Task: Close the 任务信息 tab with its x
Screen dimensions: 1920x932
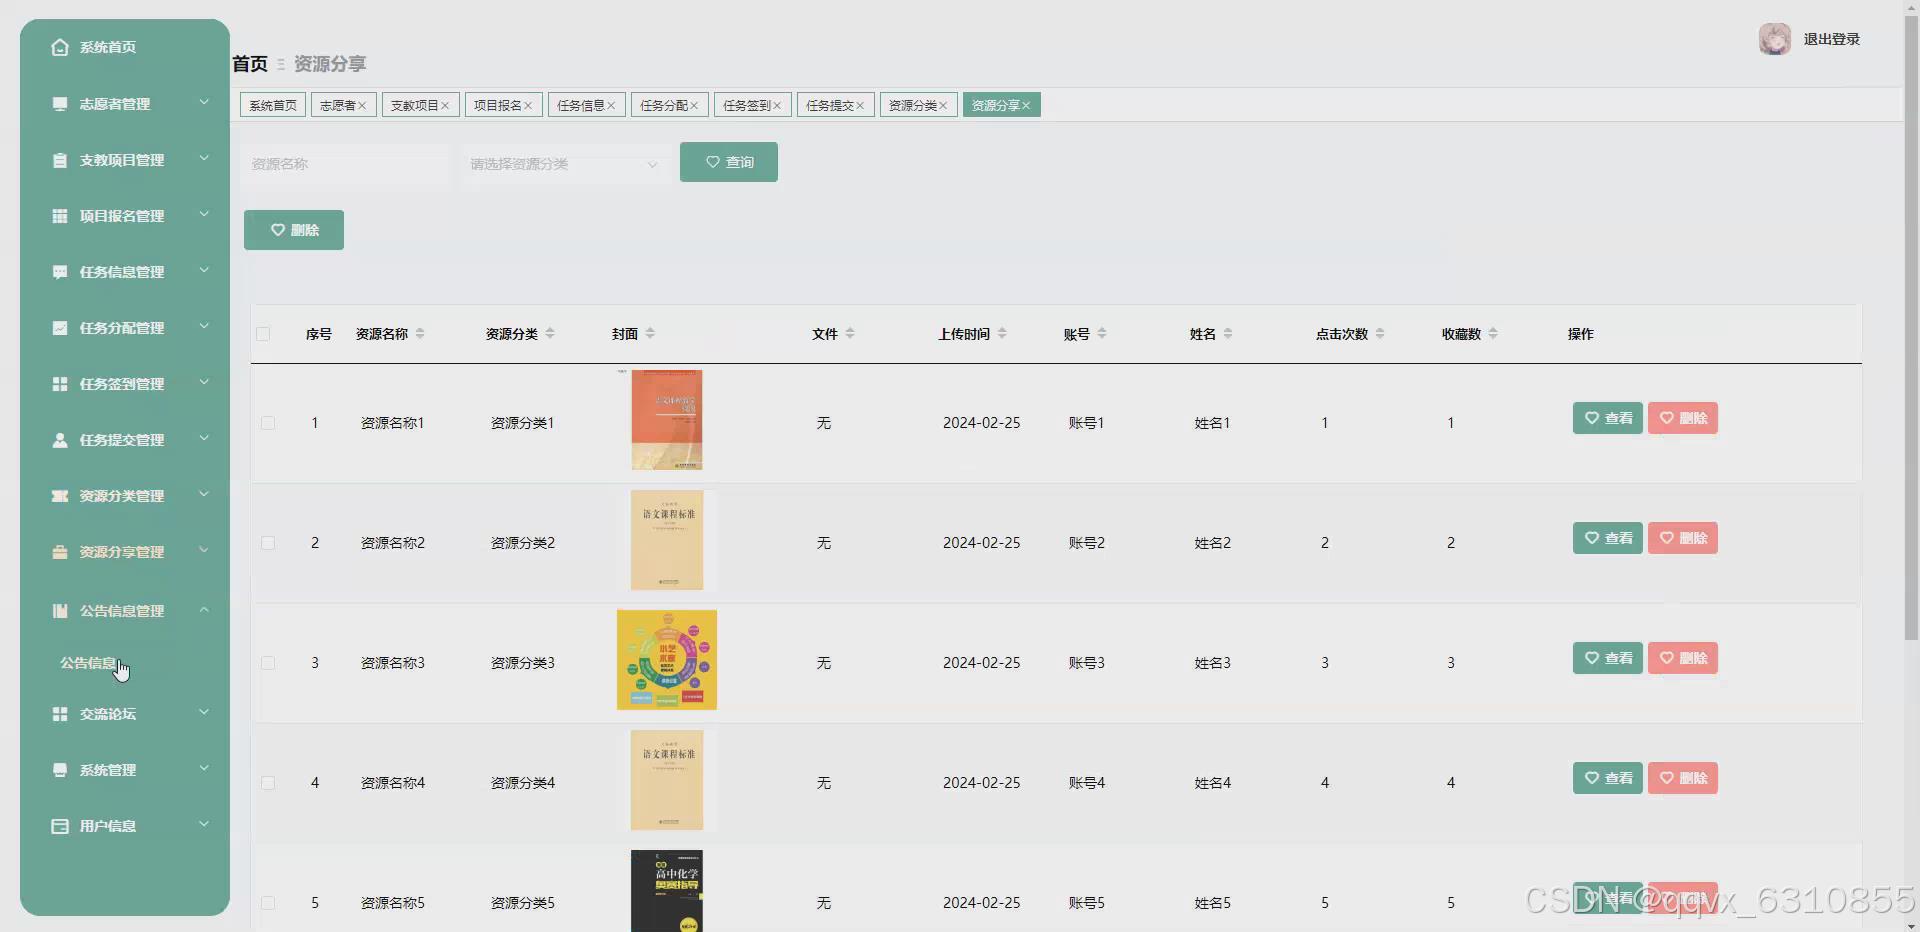Action: click(x=611, y=106)
